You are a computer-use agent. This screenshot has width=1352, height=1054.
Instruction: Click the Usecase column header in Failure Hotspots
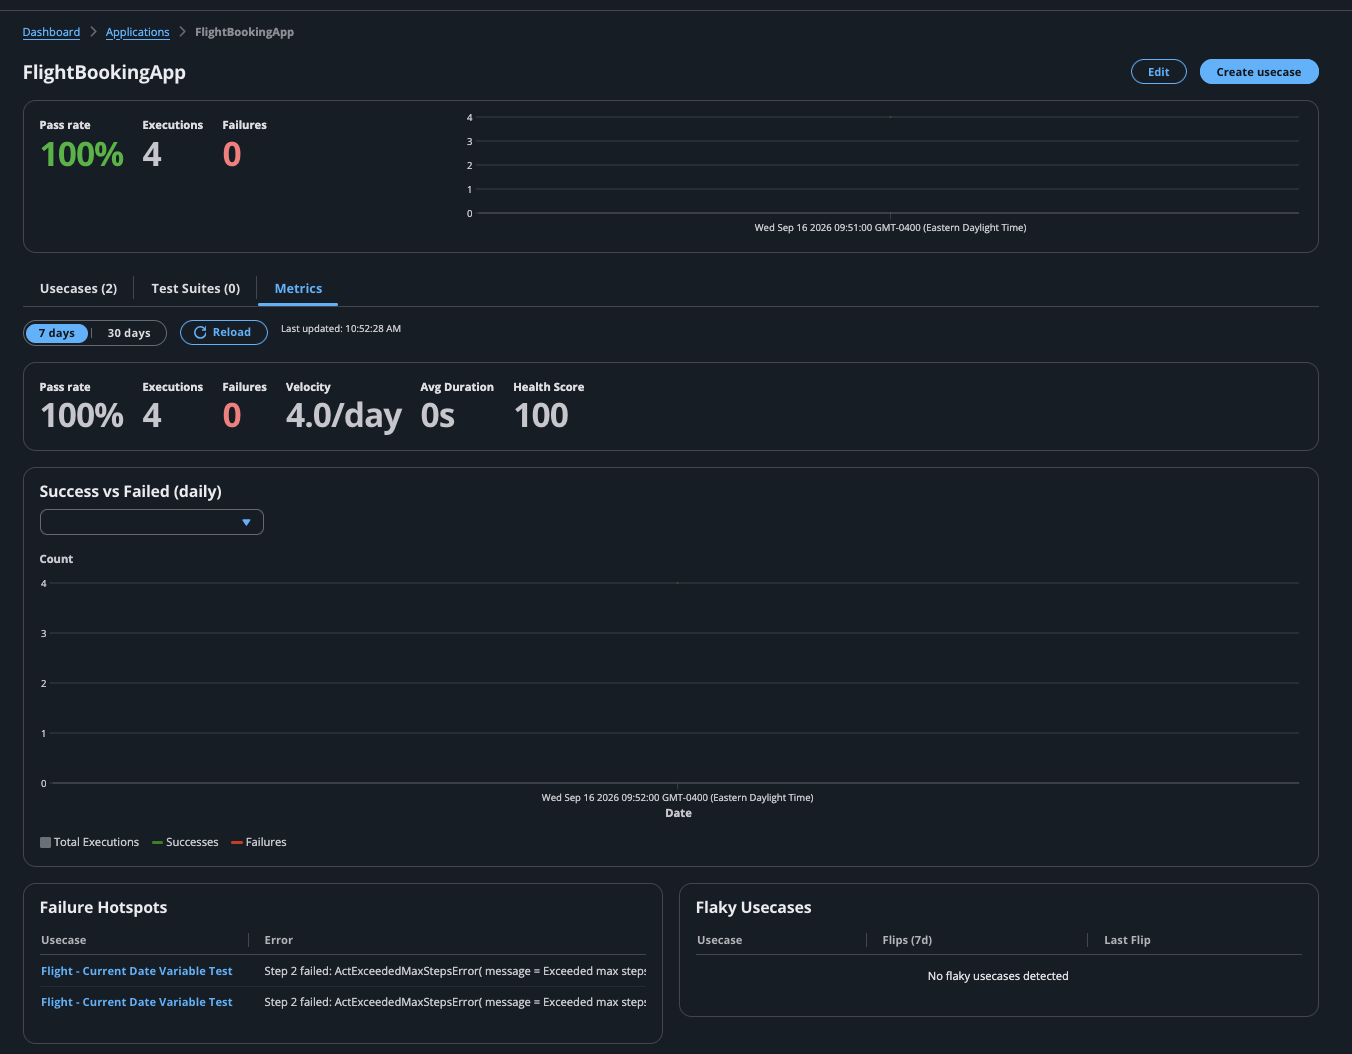click(x=64, y=940)
